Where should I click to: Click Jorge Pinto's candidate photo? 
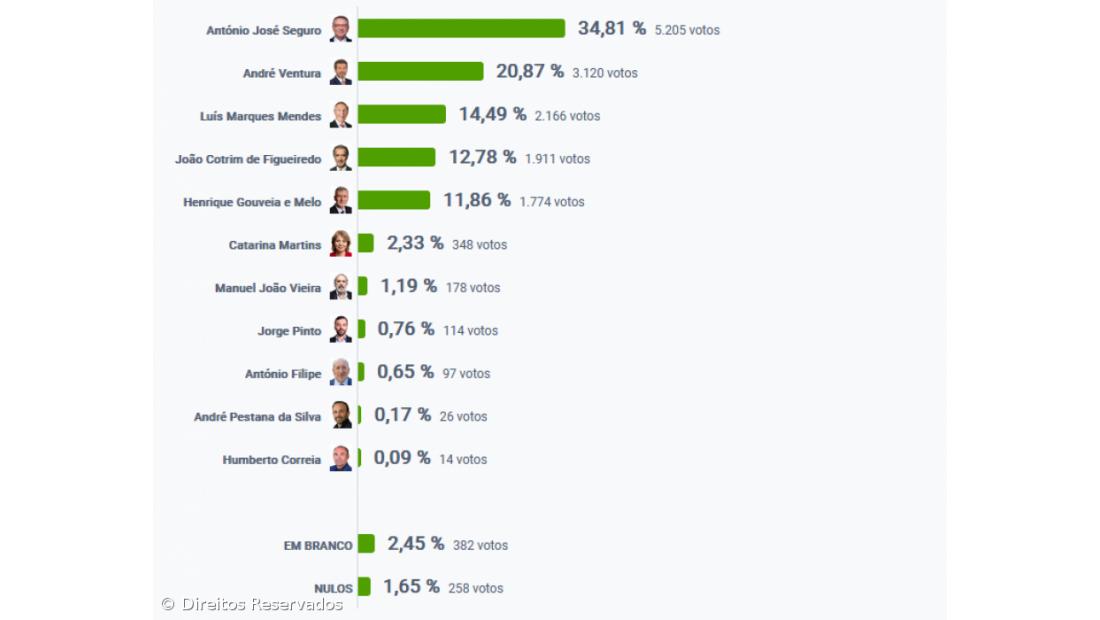tap(341, 330)
